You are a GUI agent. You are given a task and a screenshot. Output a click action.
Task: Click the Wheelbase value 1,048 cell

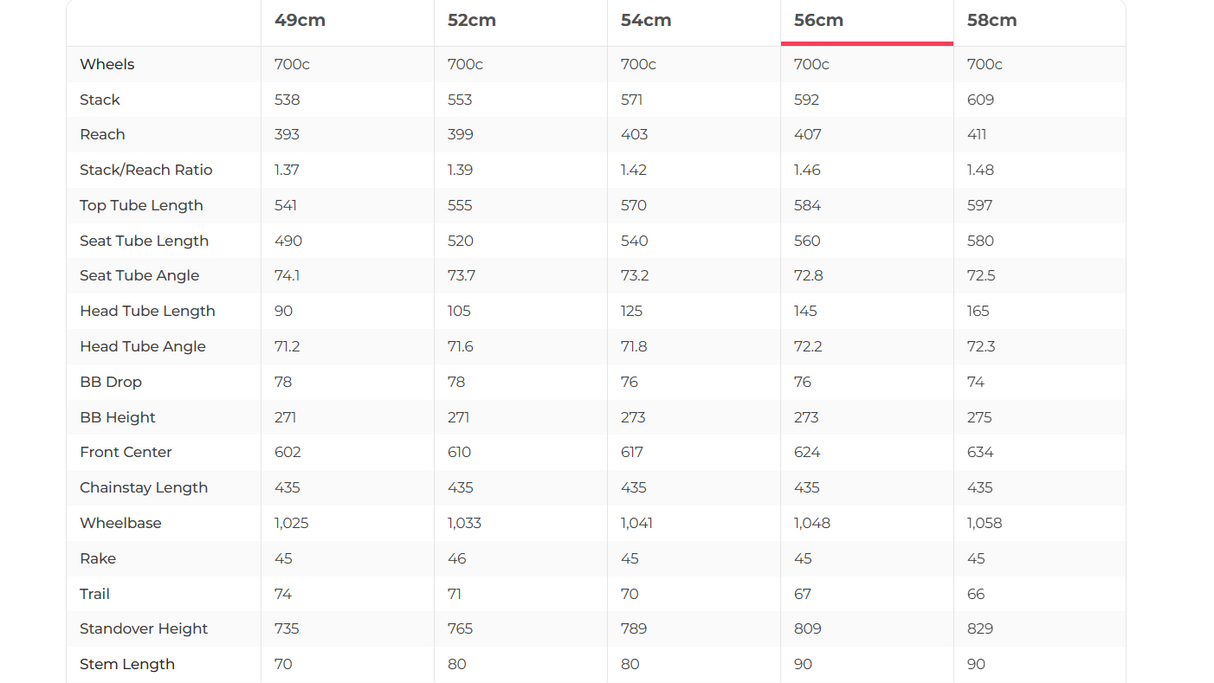pos(812,523)
